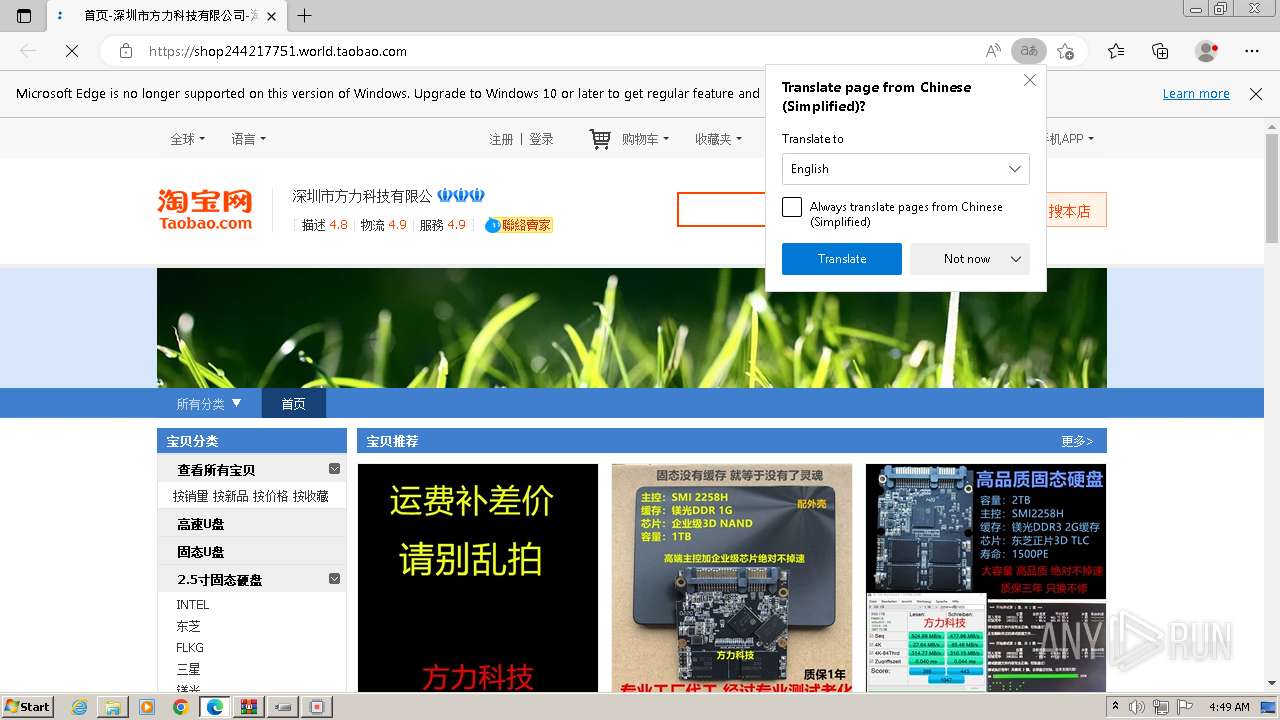Sort by 按价格

[x=270, y=496]
